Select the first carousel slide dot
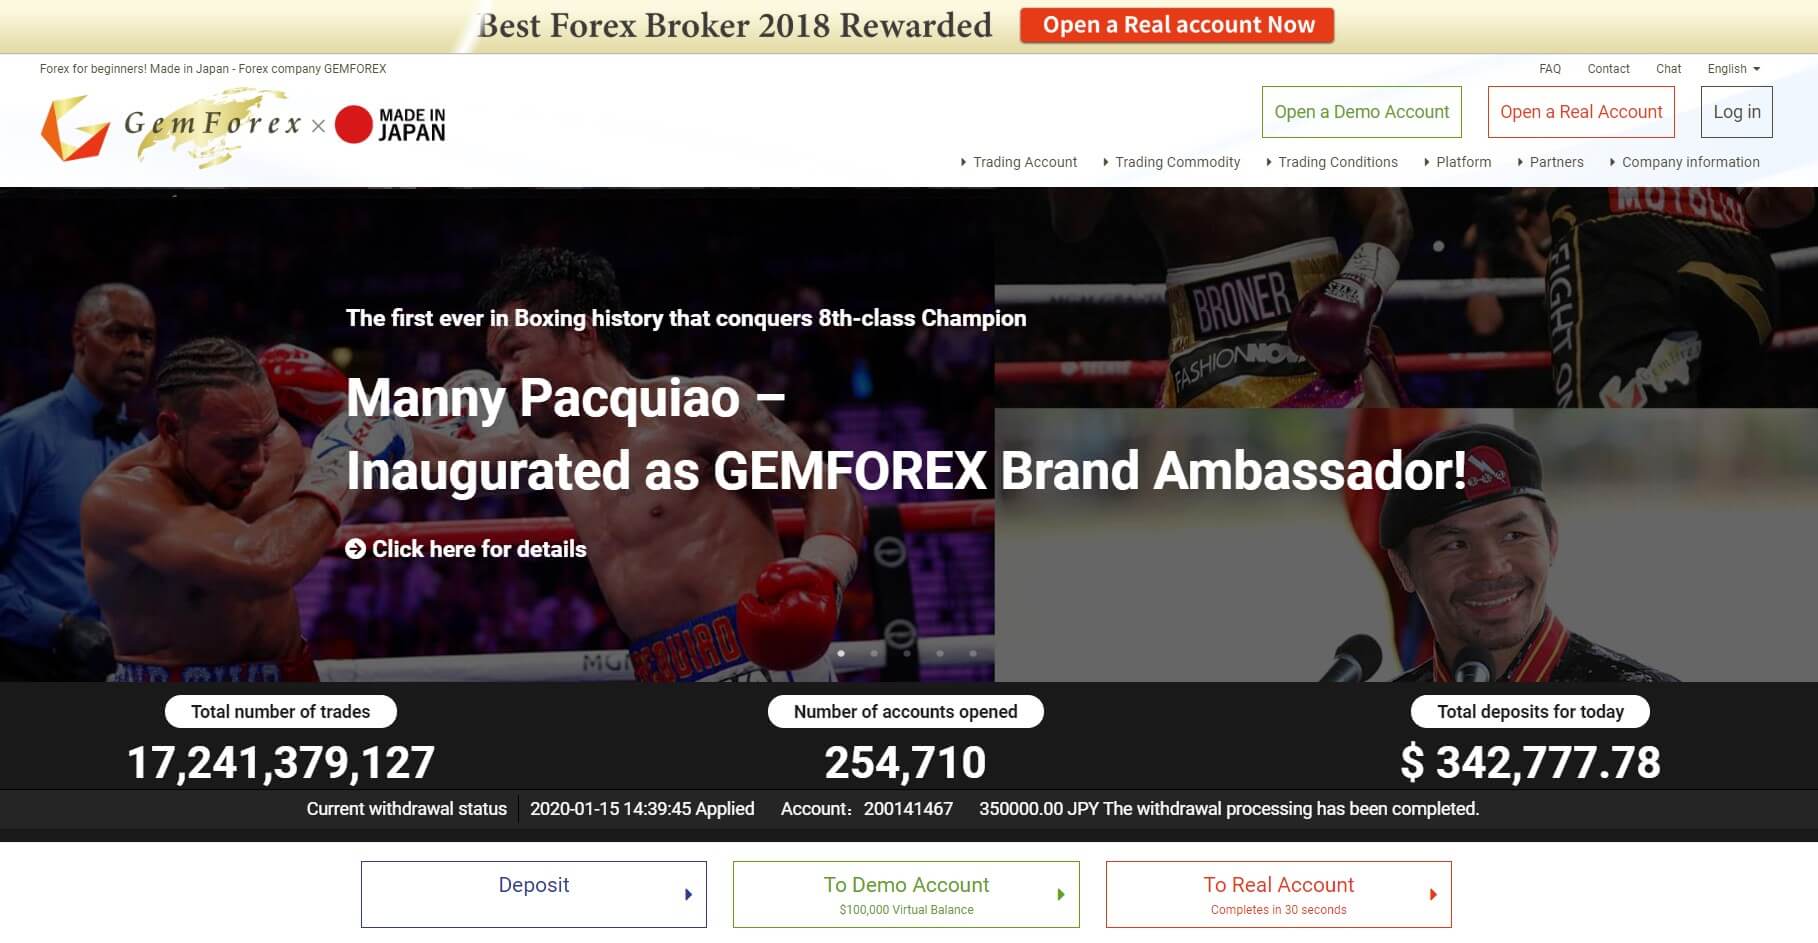Image resolution: width=1818 pixels, height=943 pixels. click(x=841, y=653)
